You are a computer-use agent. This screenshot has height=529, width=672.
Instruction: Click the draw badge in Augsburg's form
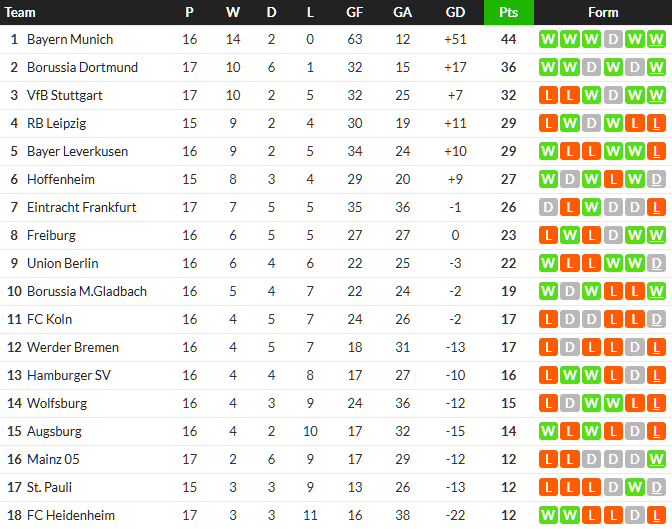pyautogui.click(x=633, y=431)
